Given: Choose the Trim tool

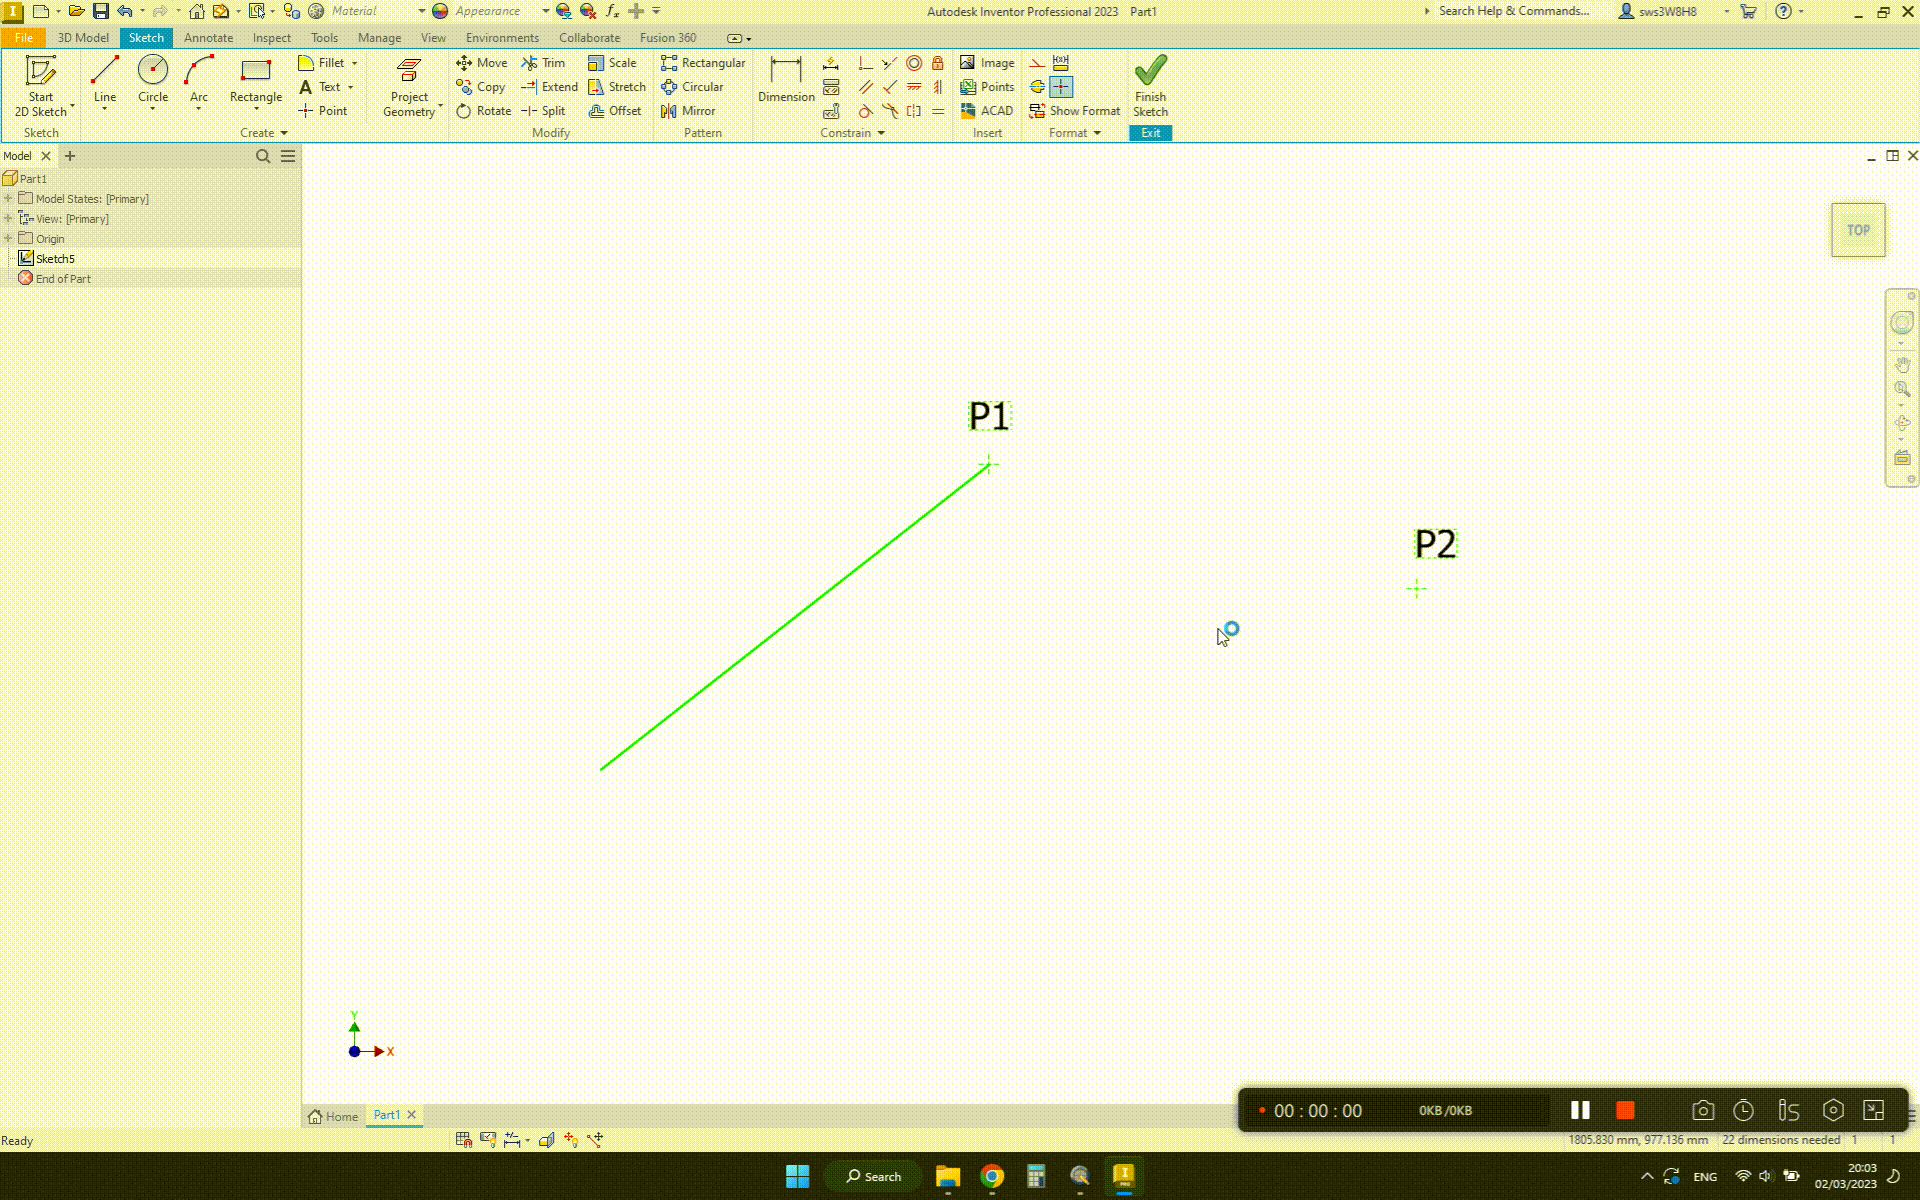Looking at the screenshot, I should tap(543, 62).
